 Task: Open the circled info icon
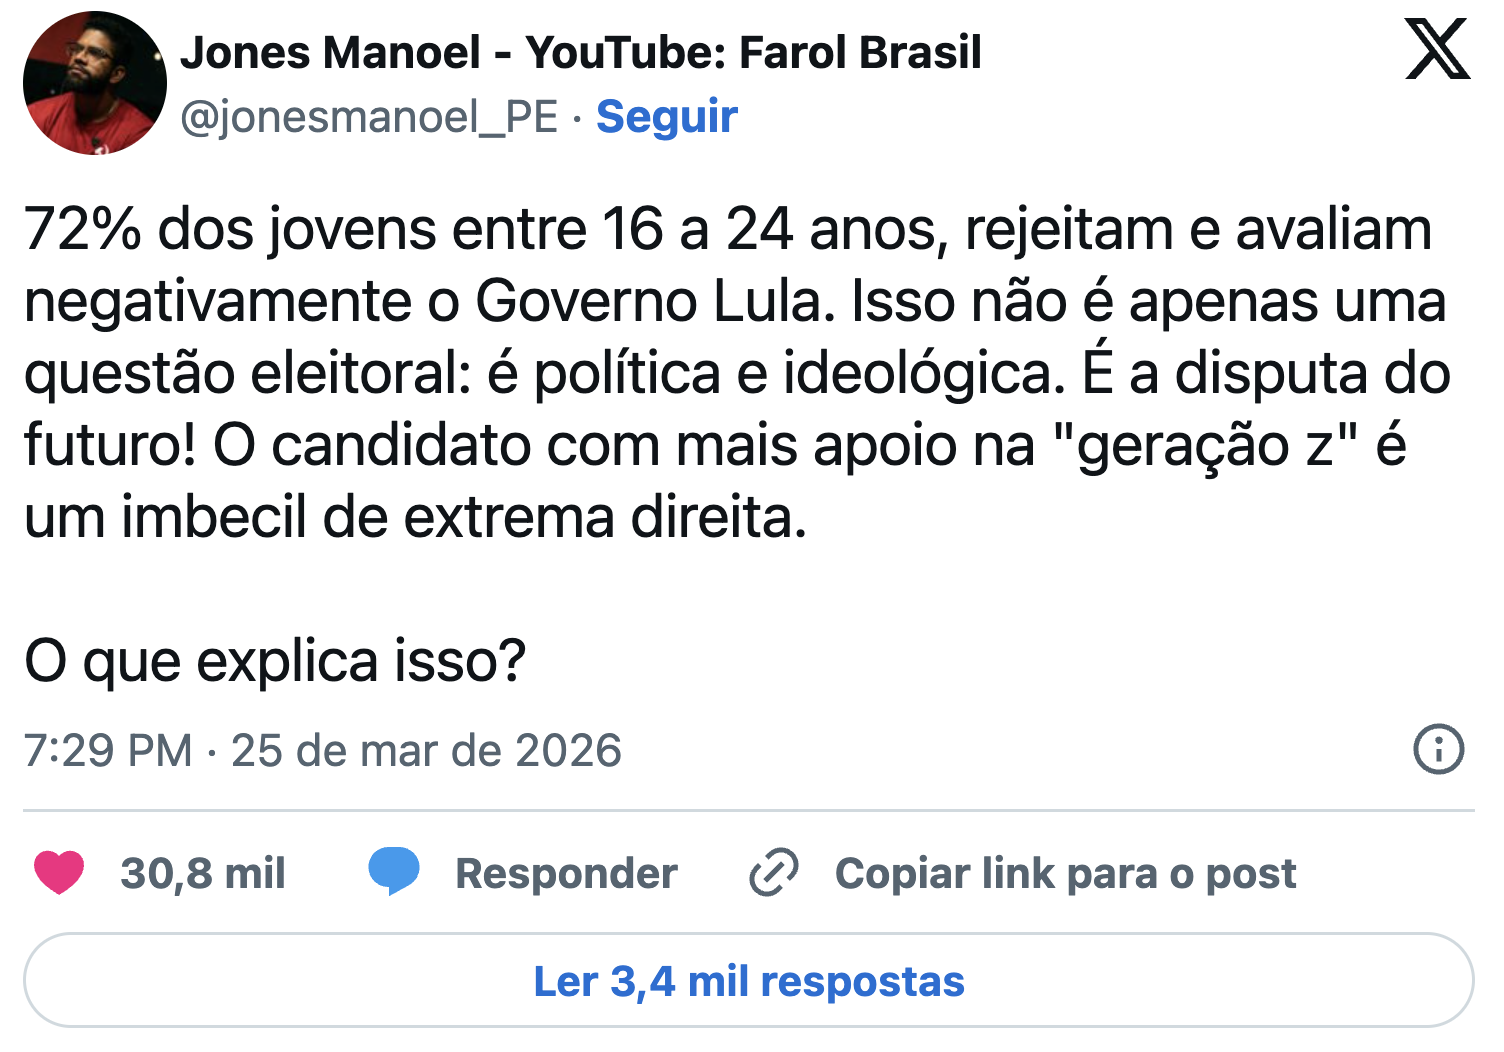pos(1439,749)
